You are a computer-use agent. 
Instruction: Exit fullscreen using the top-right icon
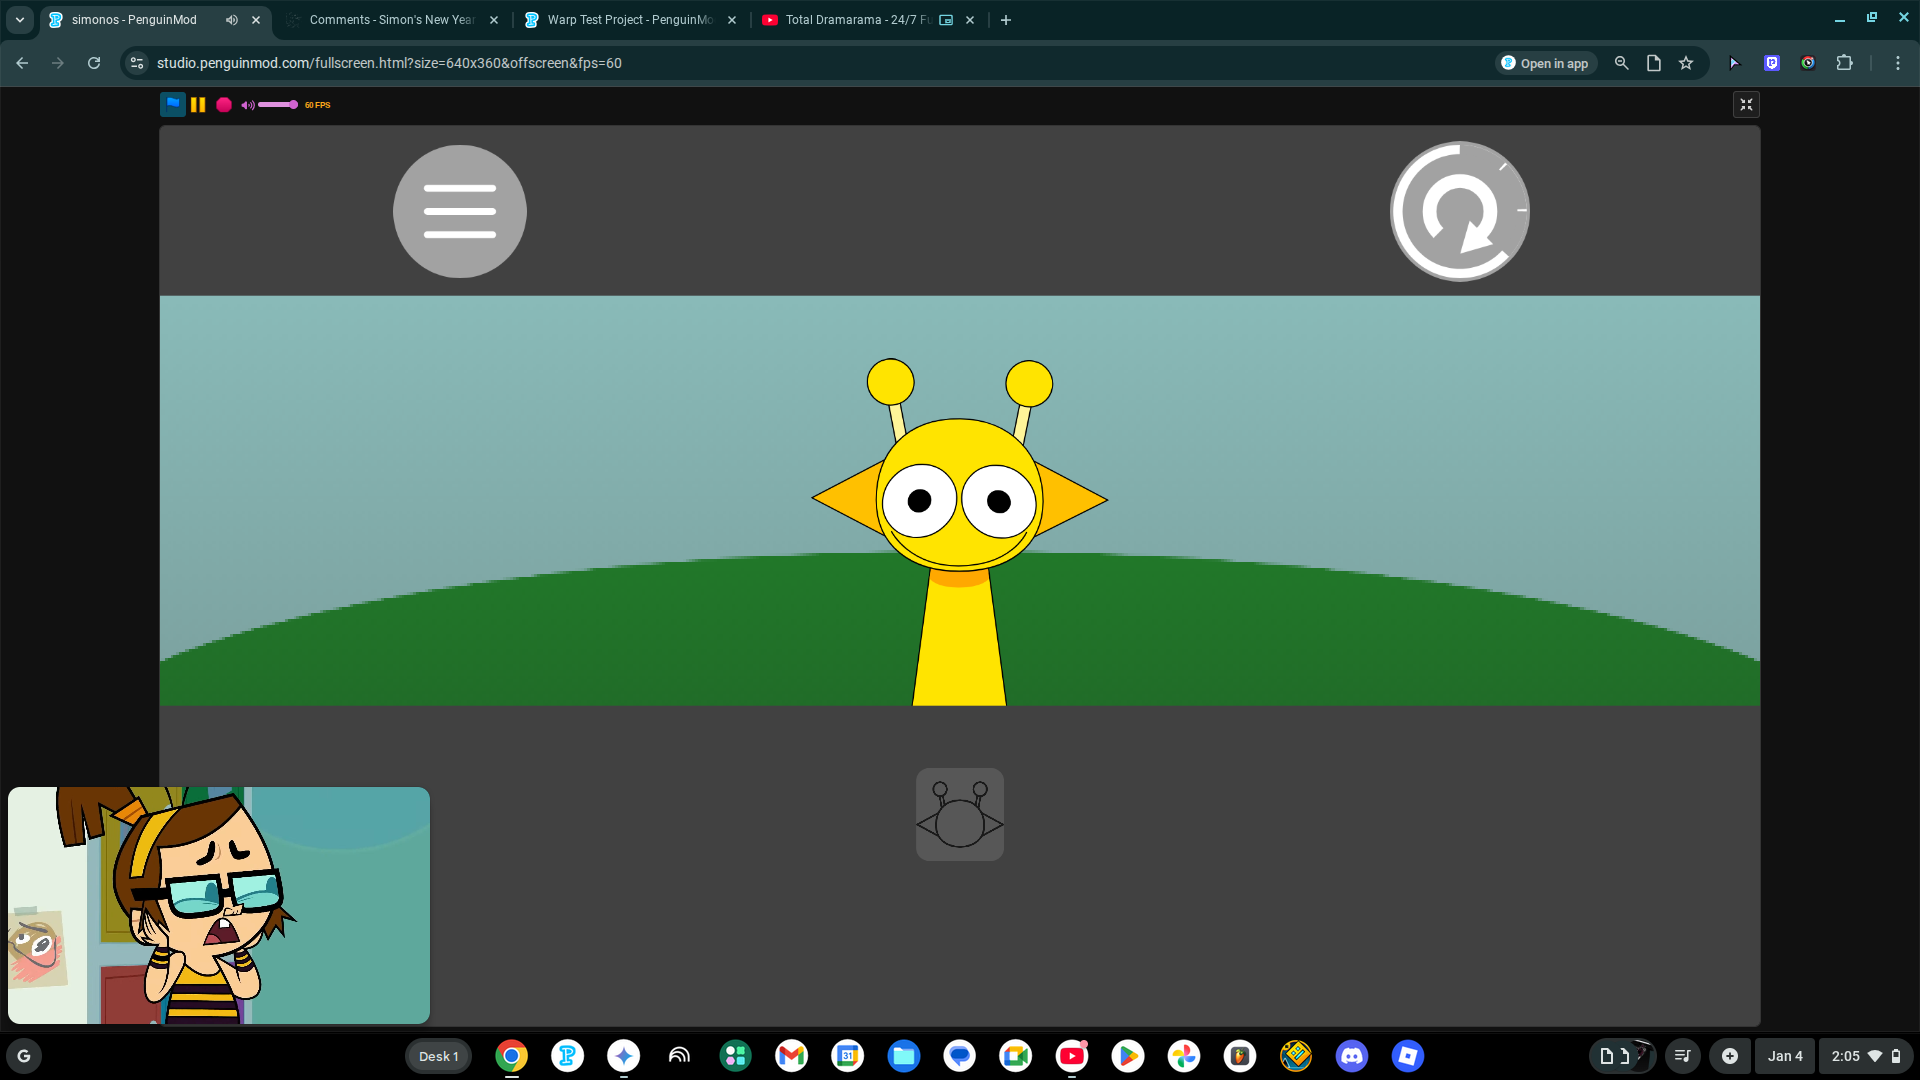1746,104
